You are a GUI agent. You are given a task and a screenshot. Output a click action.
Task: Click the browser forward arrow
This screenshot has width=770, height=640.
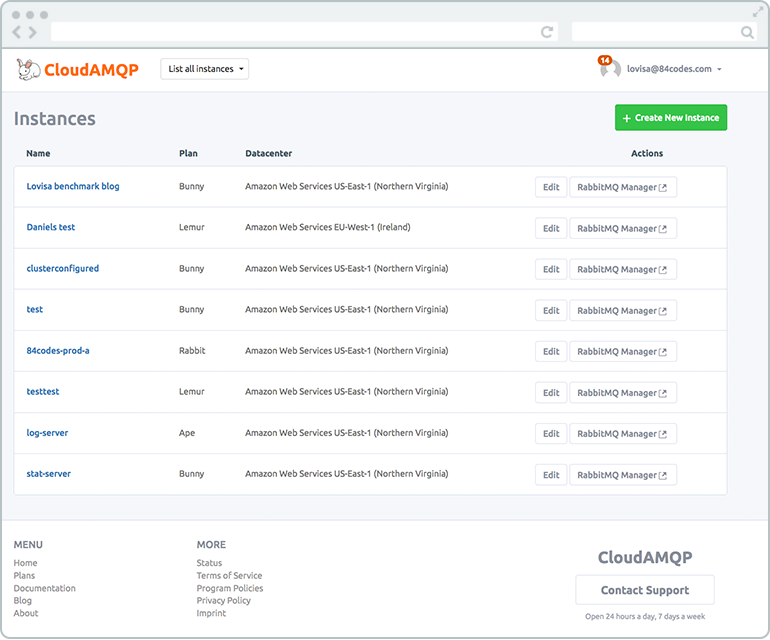click(33, 32)
